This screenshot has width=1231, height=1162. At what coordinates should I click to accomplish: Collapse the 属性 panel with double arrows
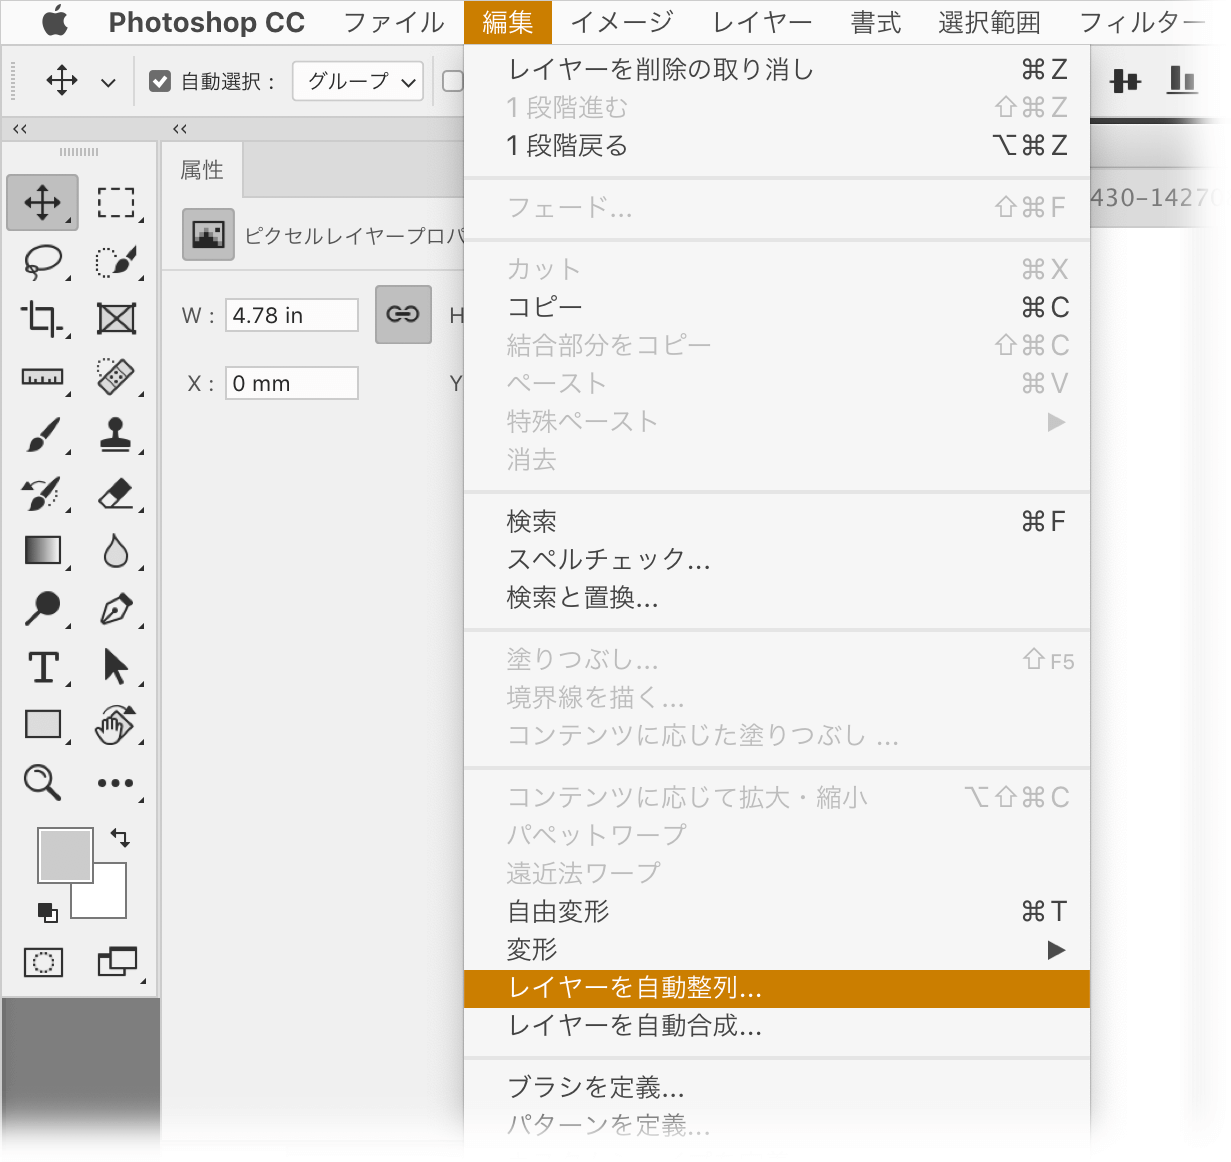[x=180, y=129]
